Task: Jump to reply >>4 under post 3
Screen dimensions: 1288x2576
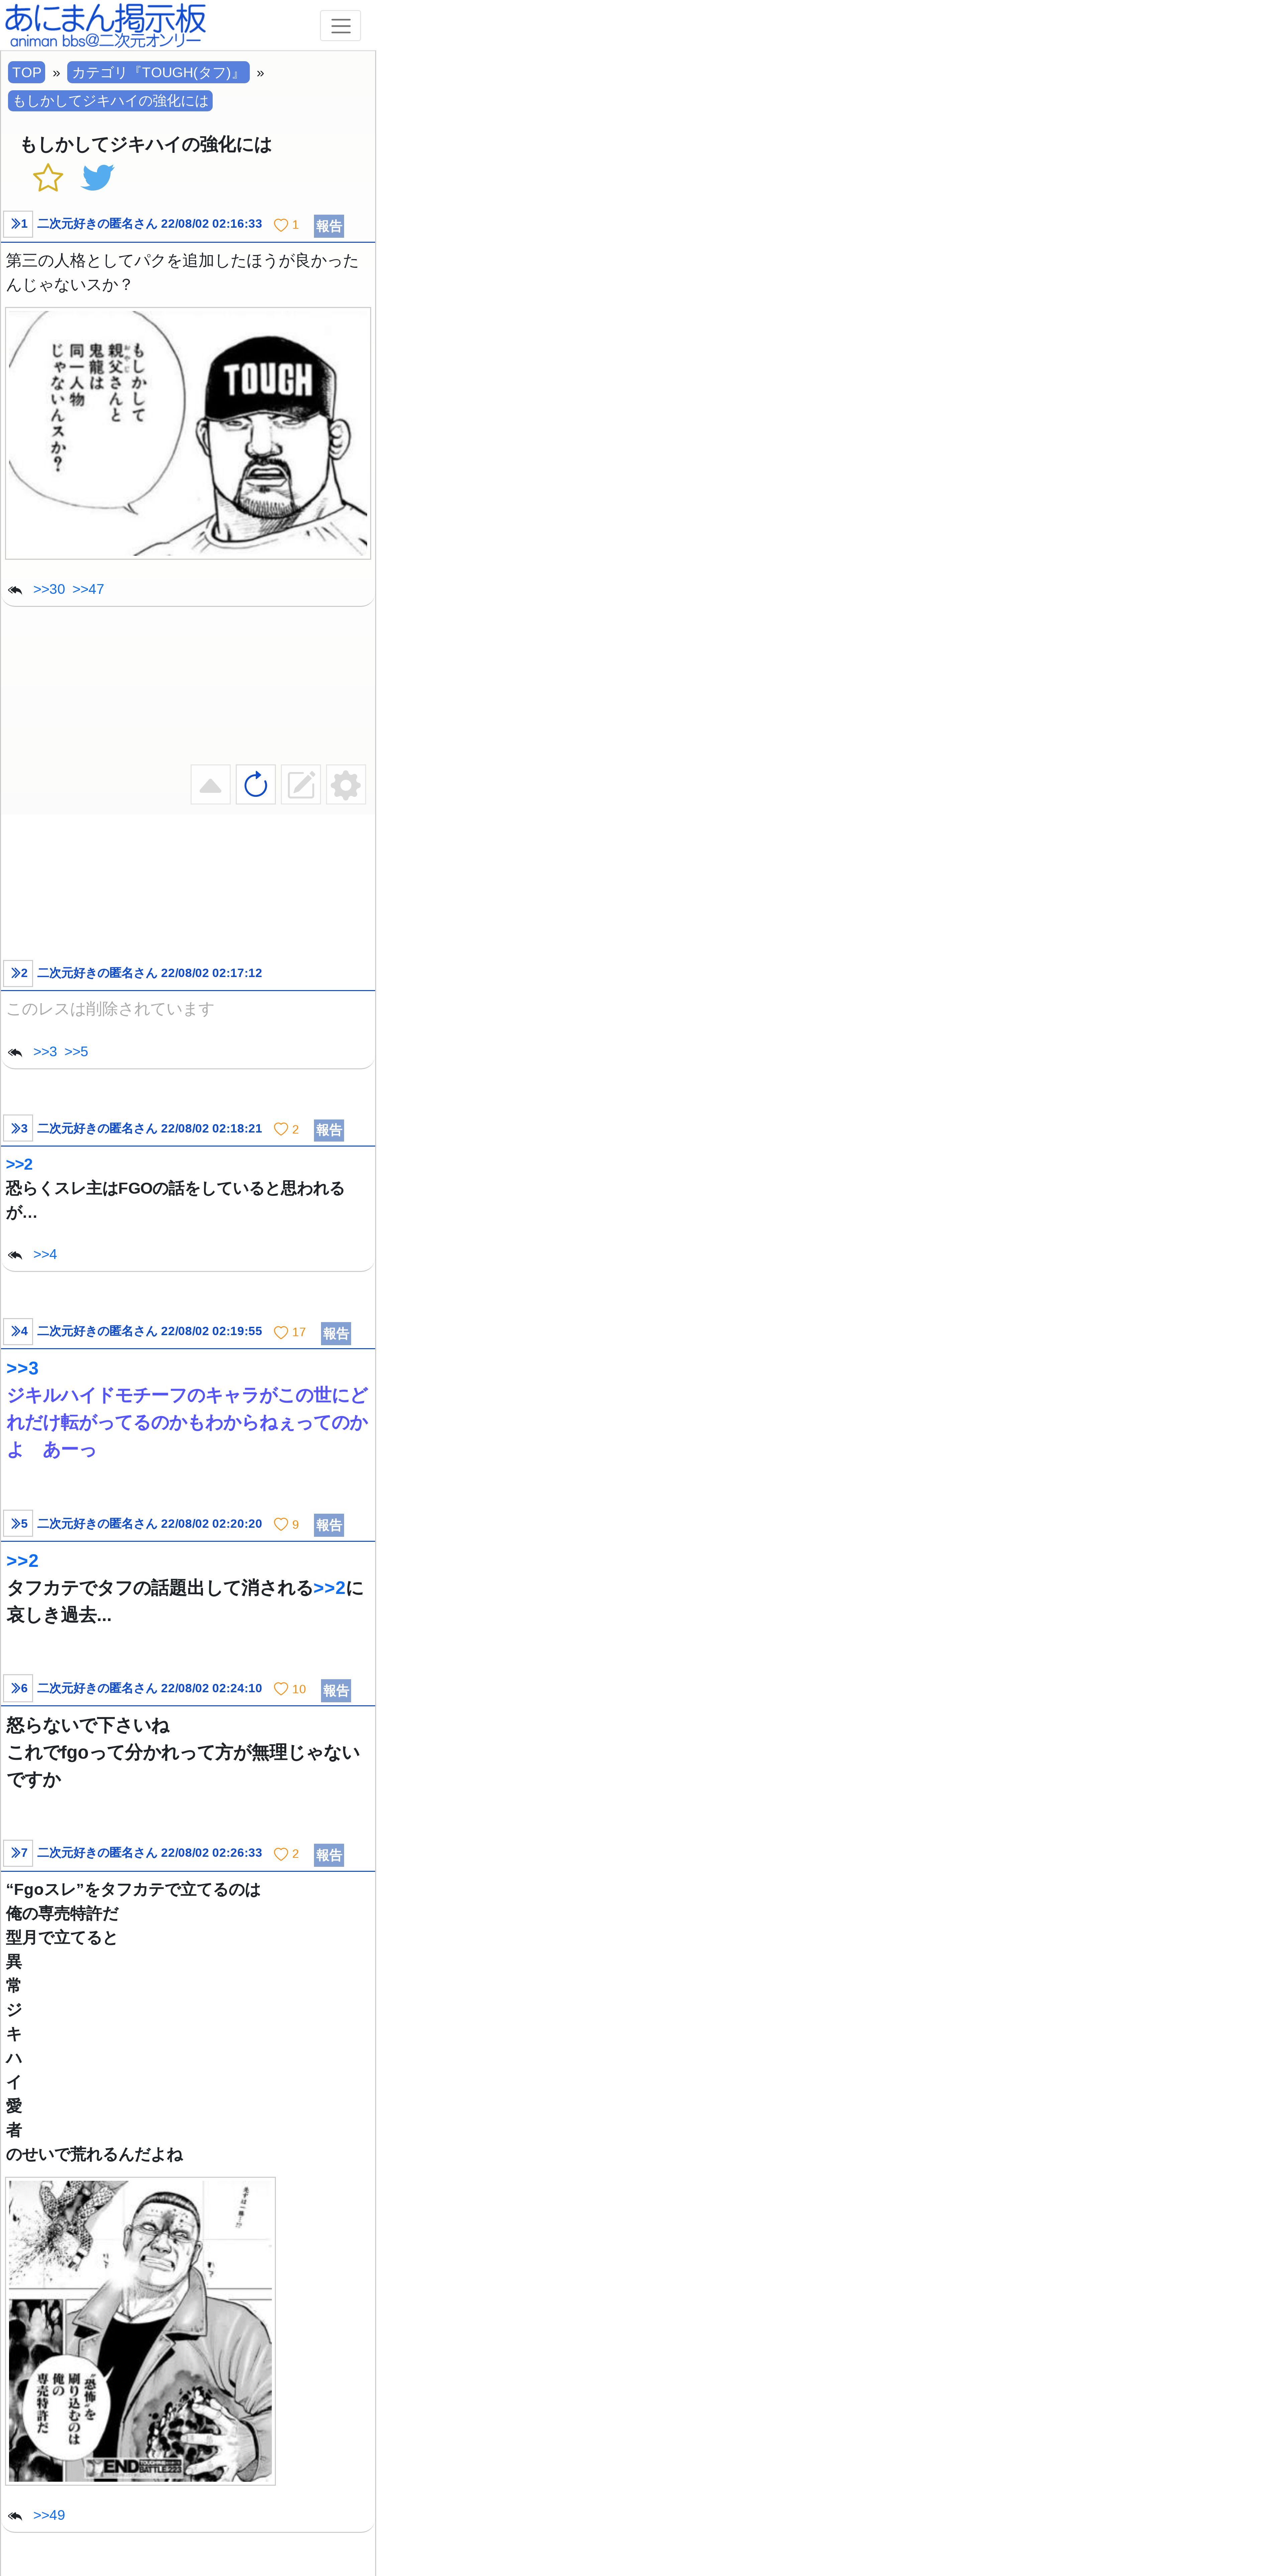Action: (45, 1254)
